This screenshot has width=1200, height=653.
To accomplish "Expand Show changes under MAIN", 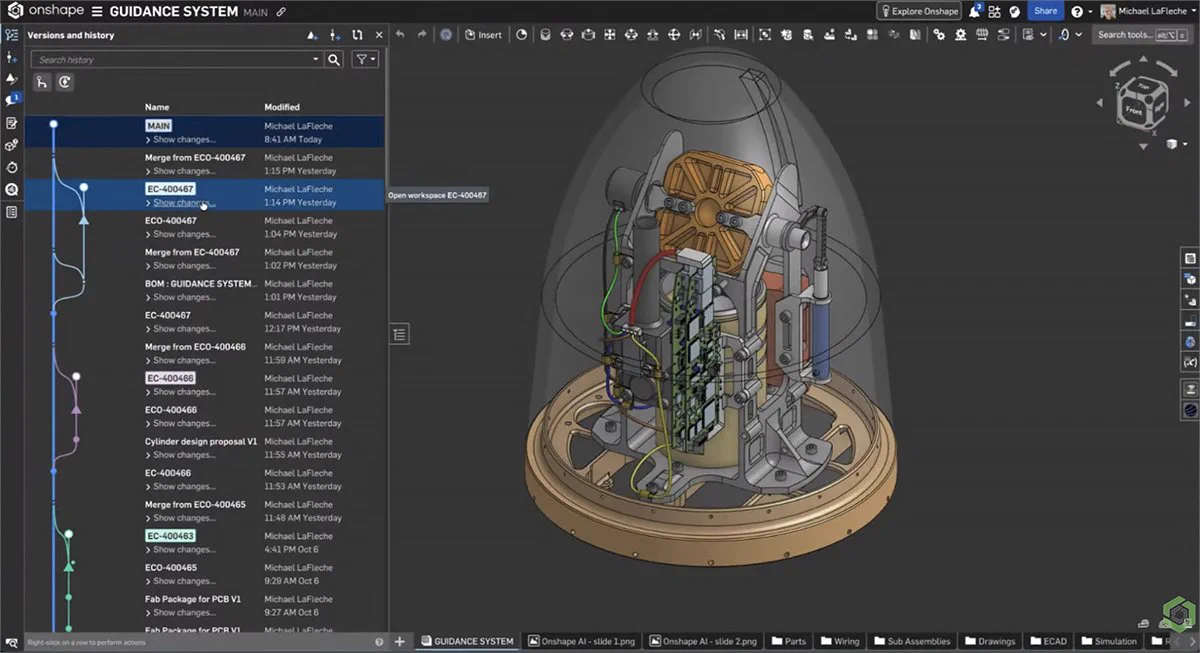I will click(180, 140).
